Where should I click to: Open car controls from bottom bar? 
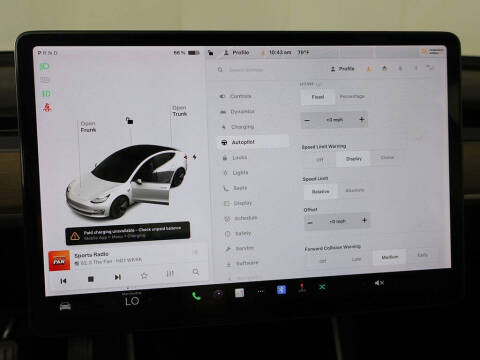(65, 306)
